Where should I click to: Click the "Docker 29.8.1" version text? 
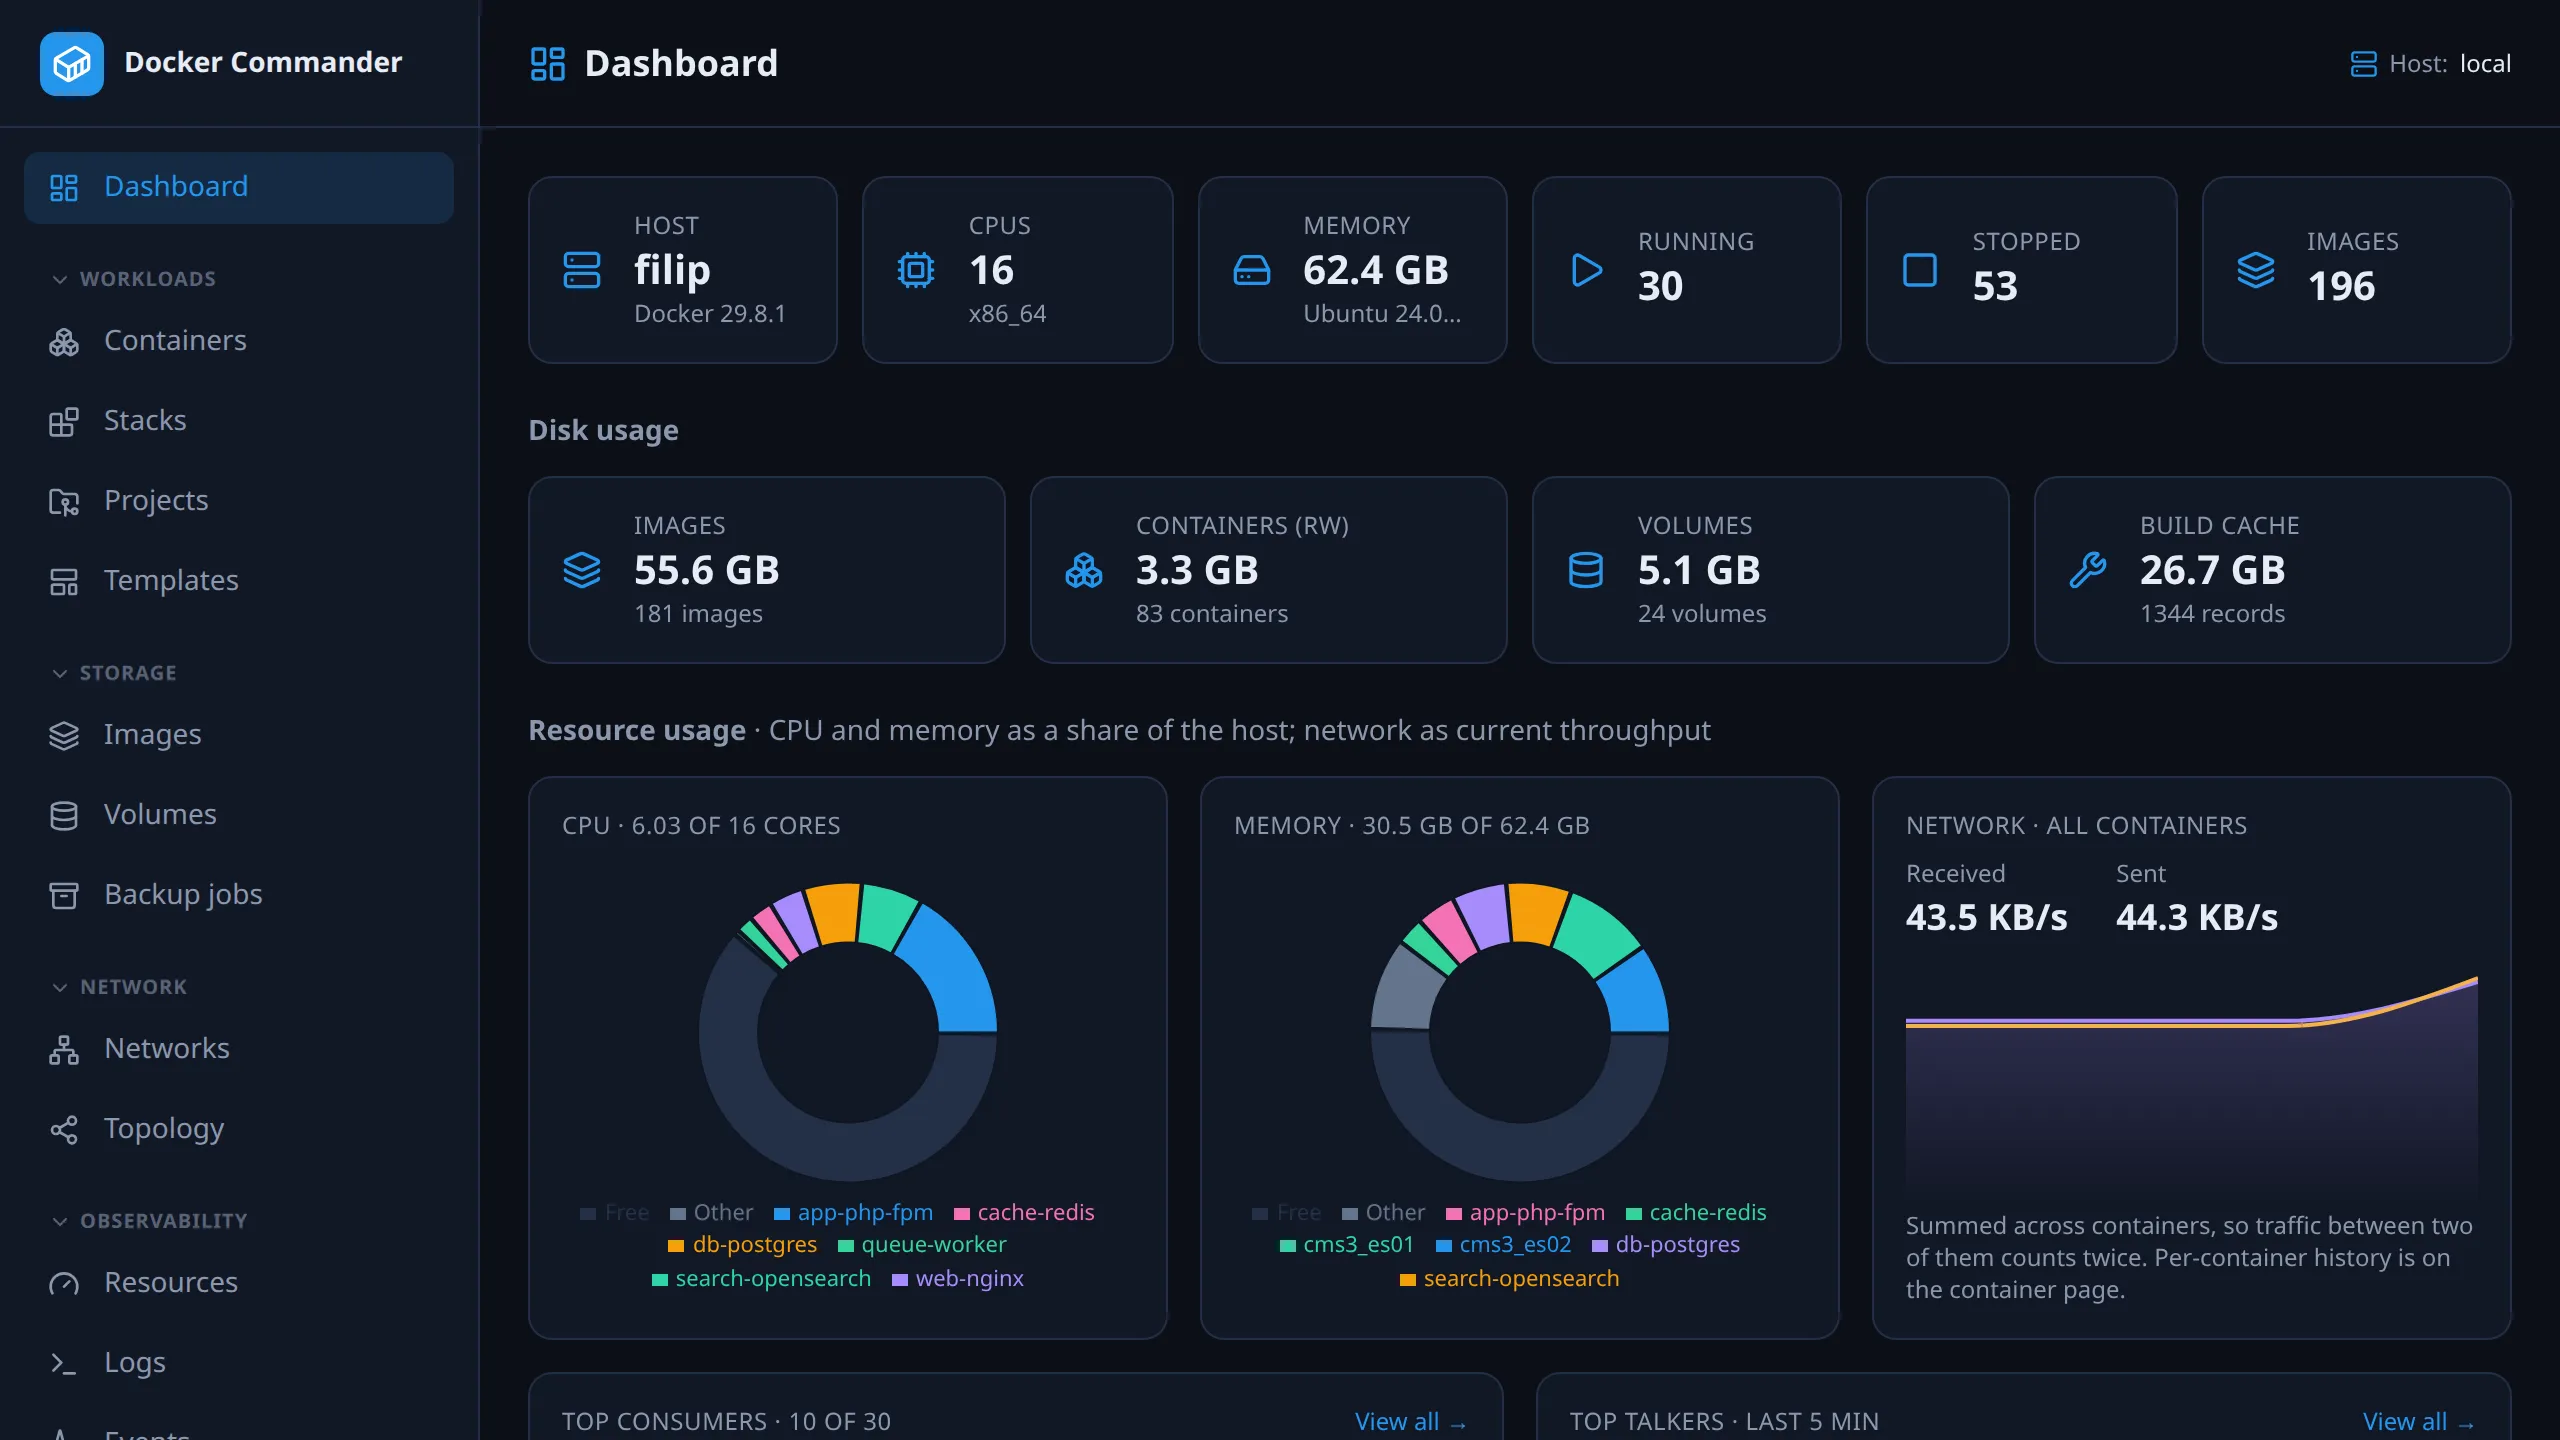pos(710,314)
